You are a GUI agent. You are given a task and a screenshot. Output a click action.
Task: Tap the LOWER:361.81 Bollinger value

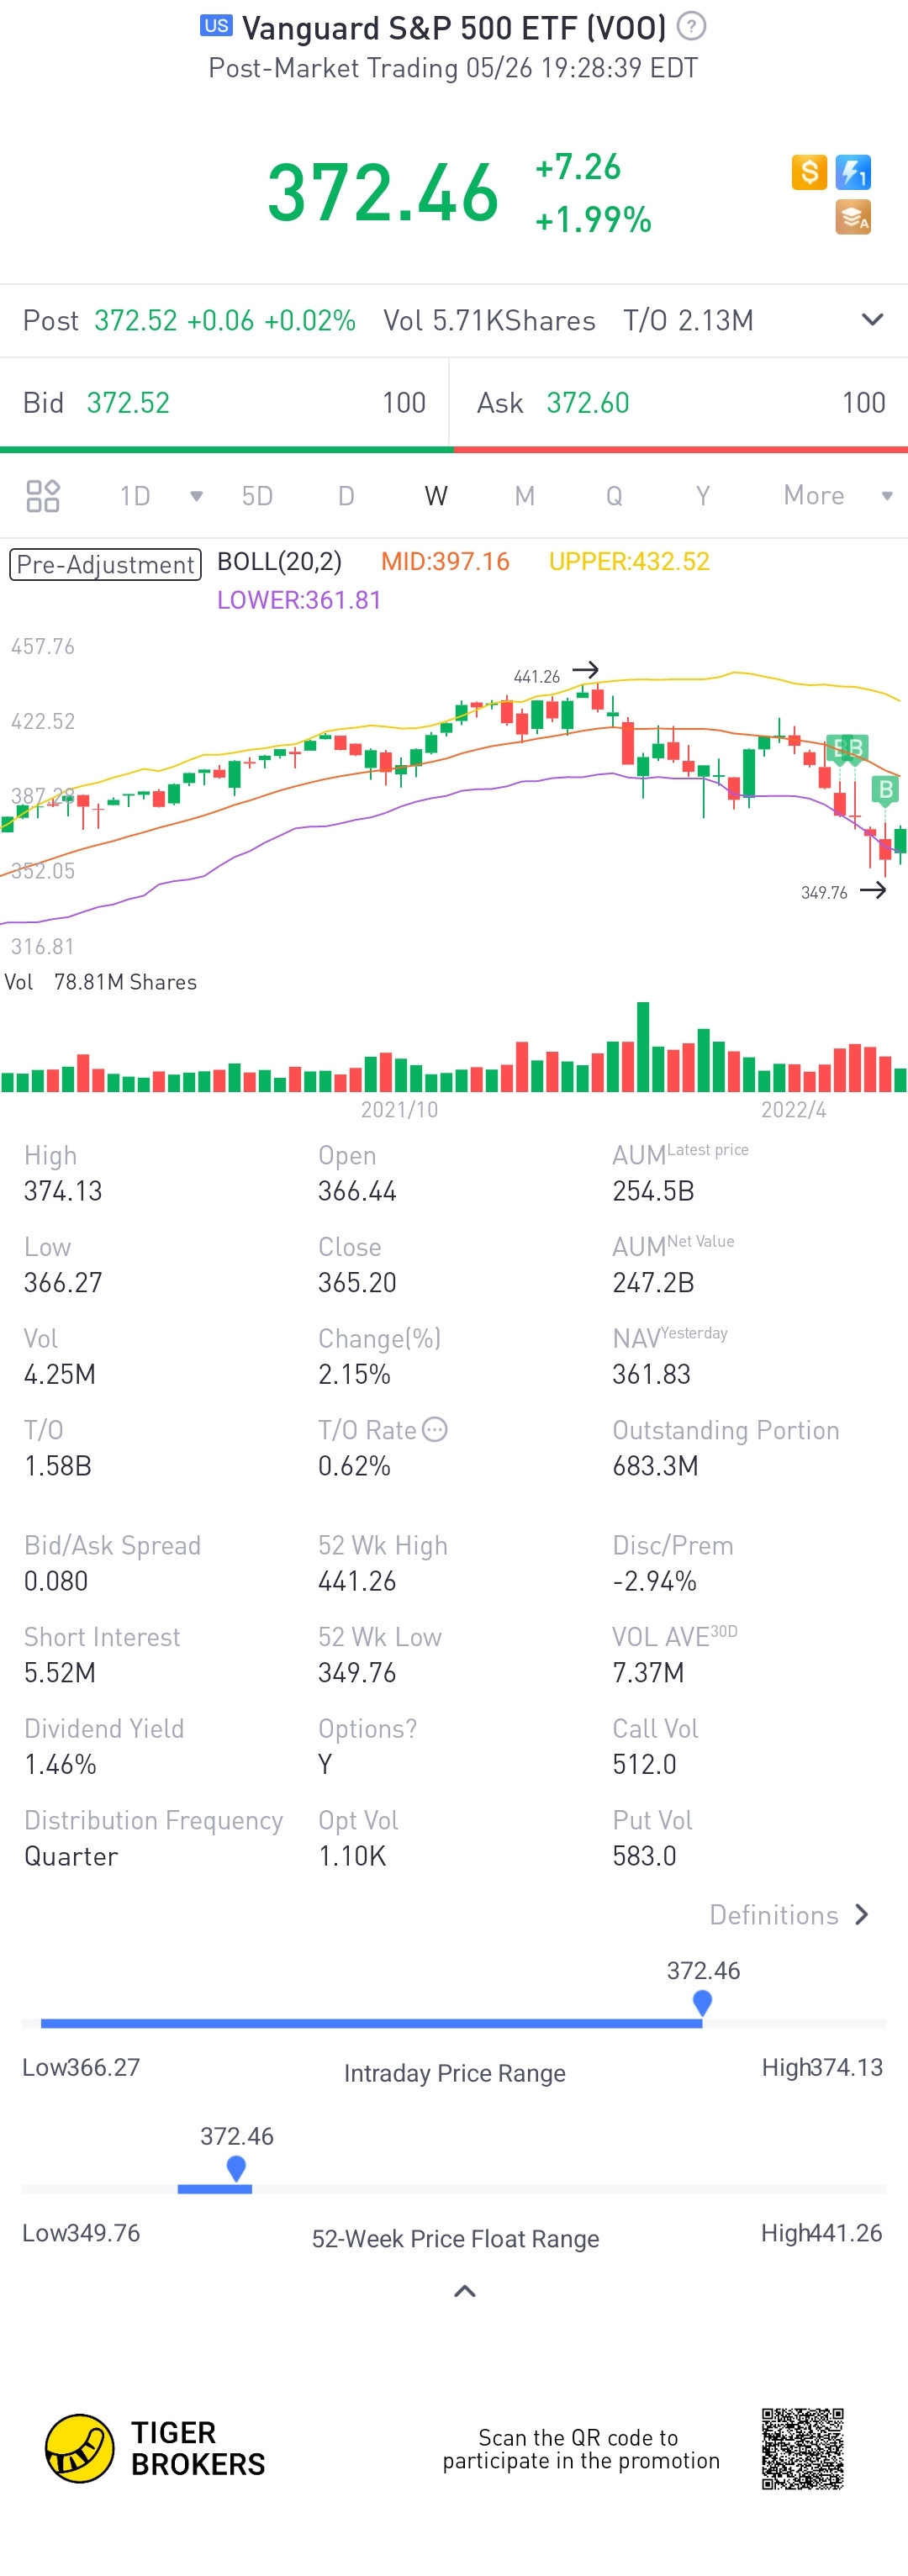[x=299, y=600]
